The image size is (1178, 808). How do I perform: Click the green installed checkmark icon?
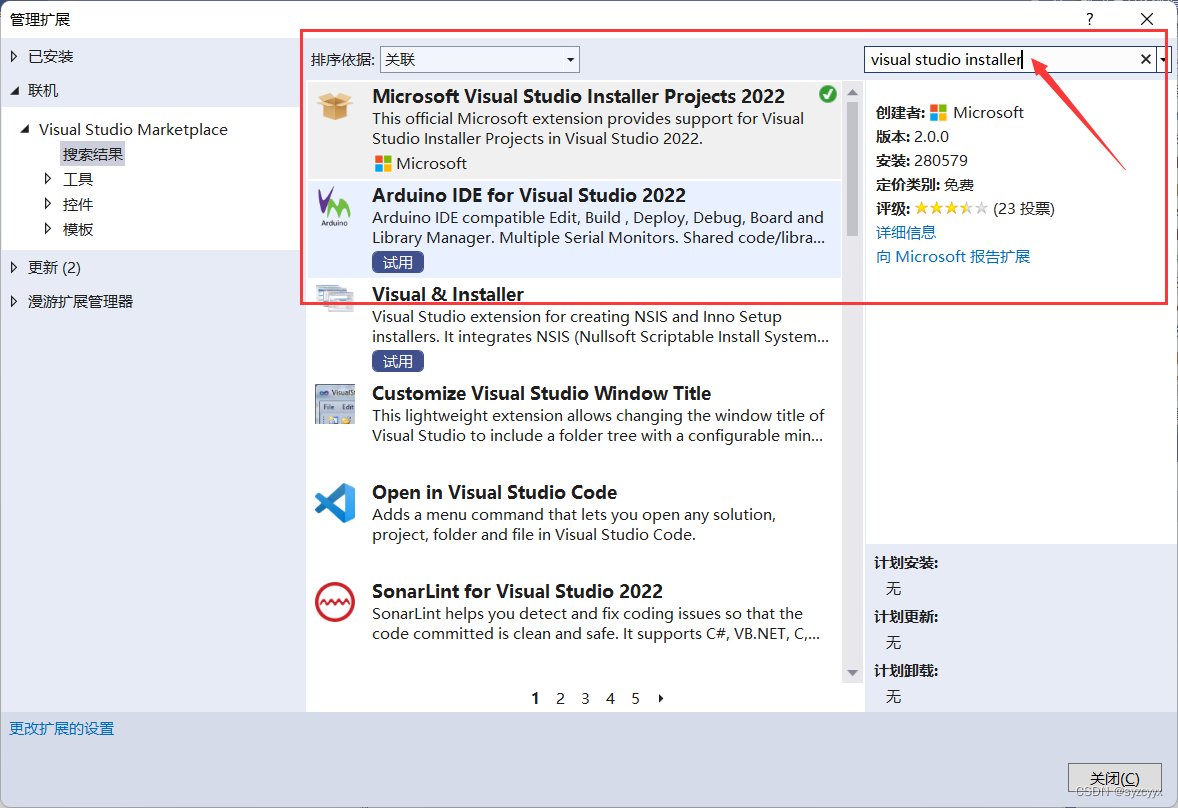(828, 94)
